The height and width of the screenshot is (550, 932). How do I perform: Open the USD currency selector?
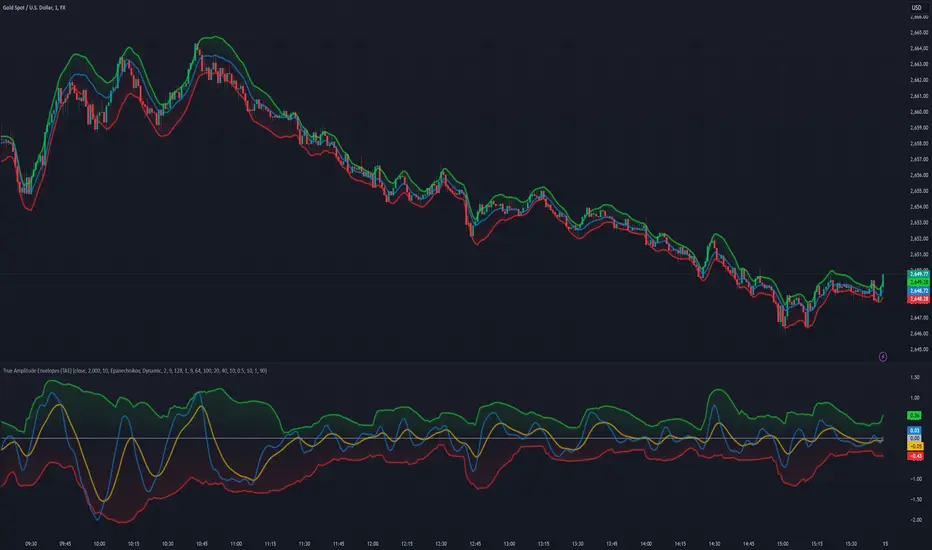click(x=916, y=9)
